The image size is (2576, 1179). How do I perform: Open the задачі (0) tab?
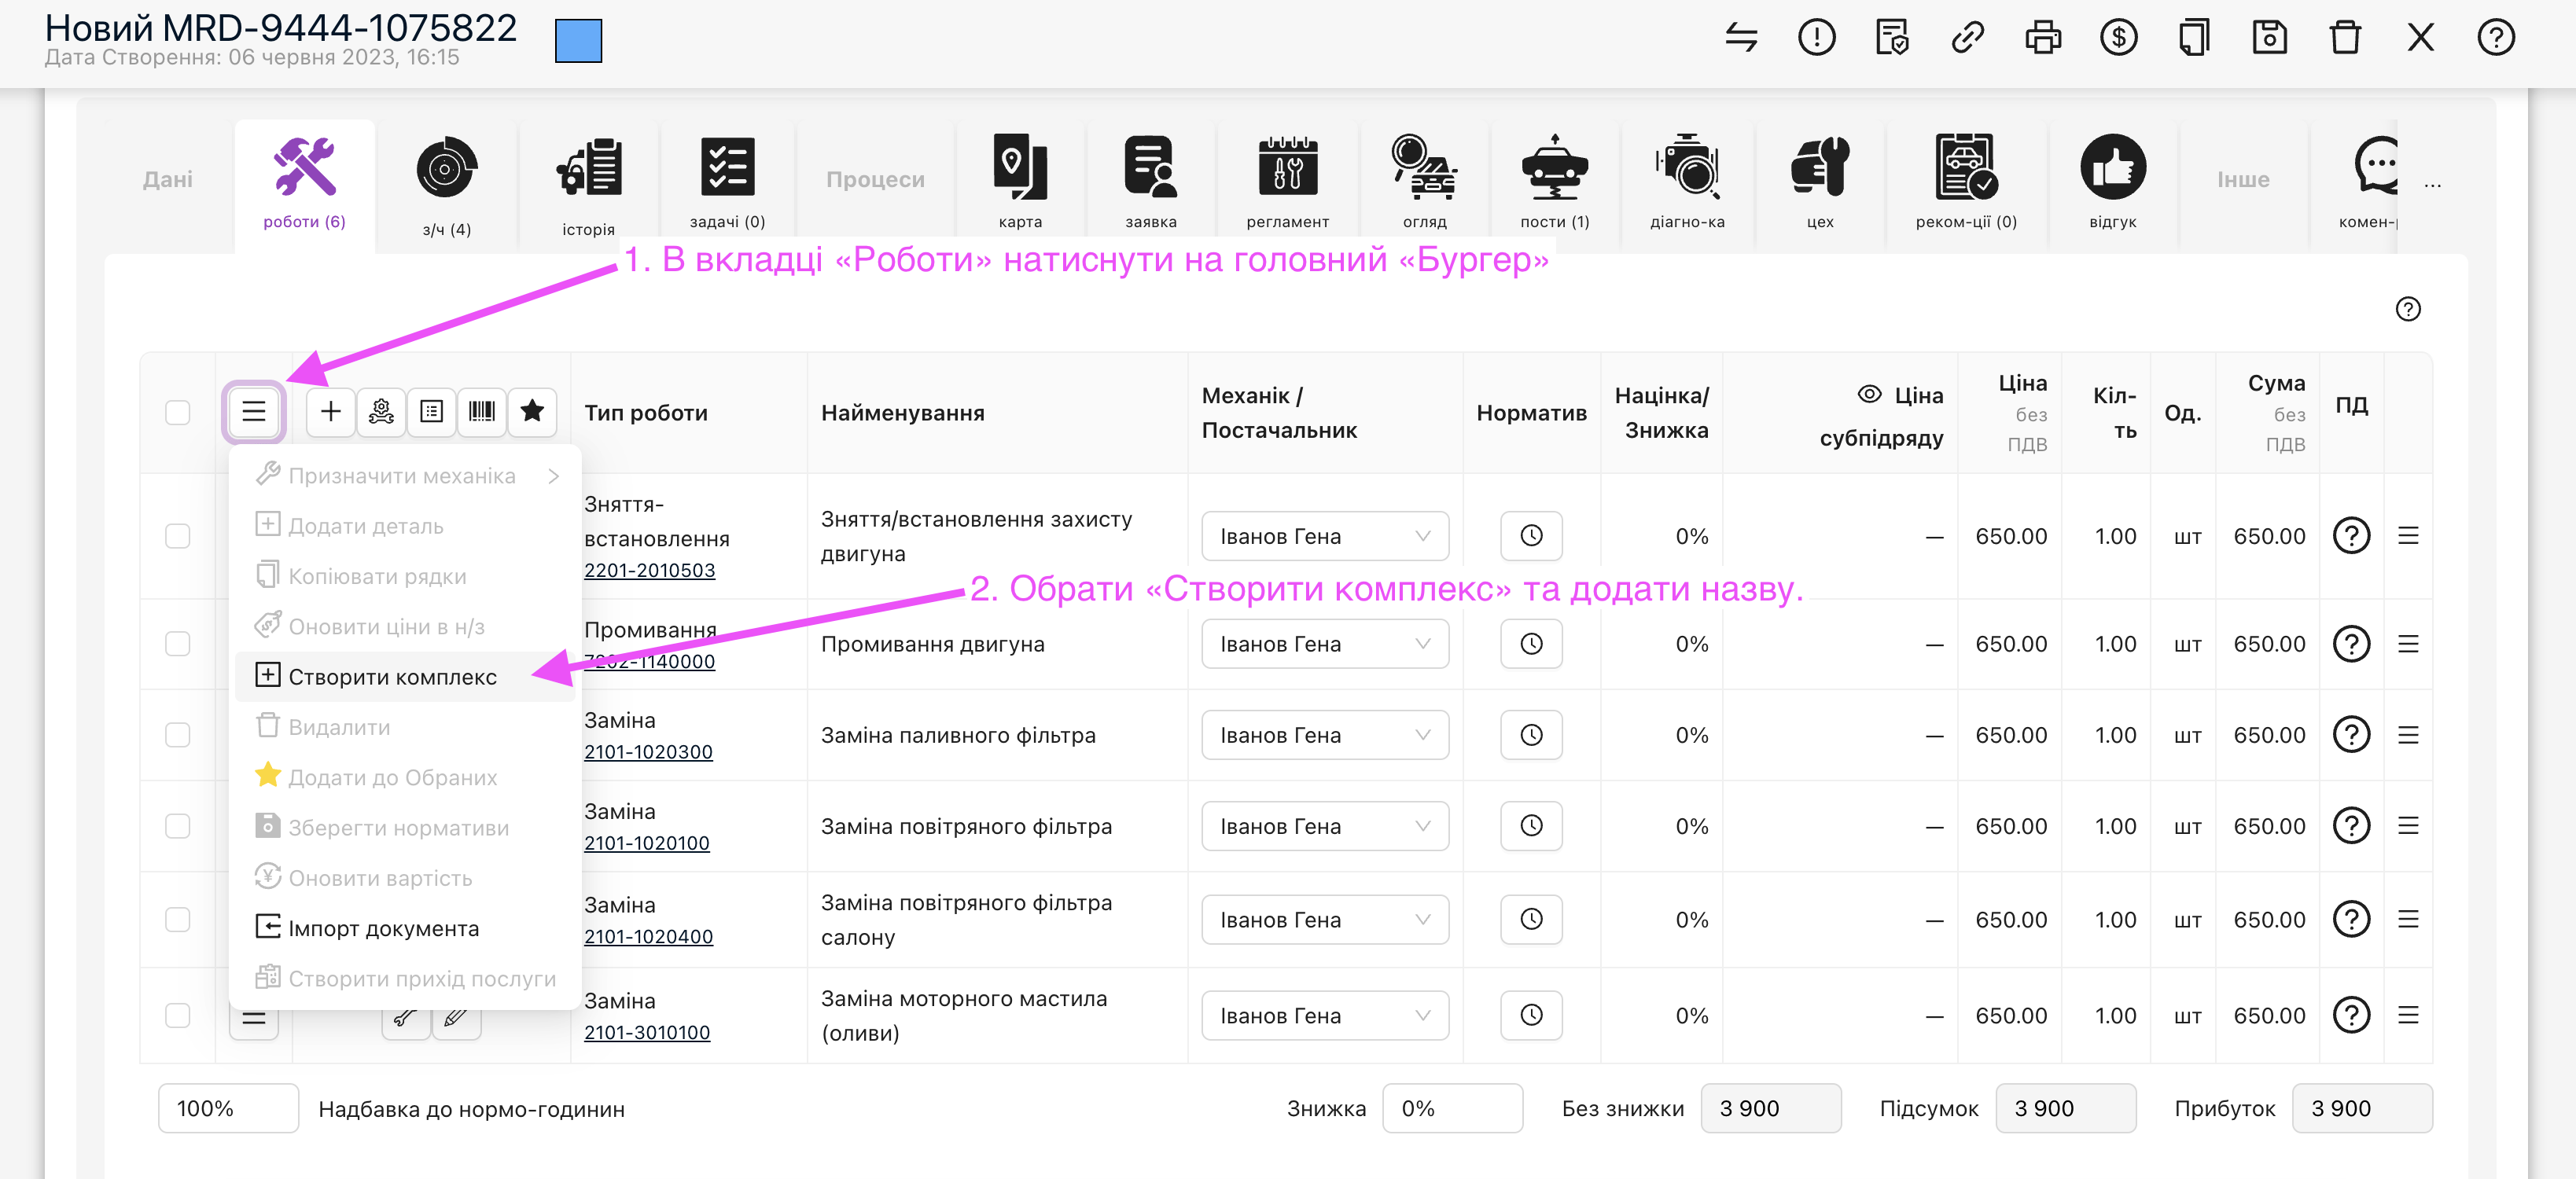click(727, 182)
